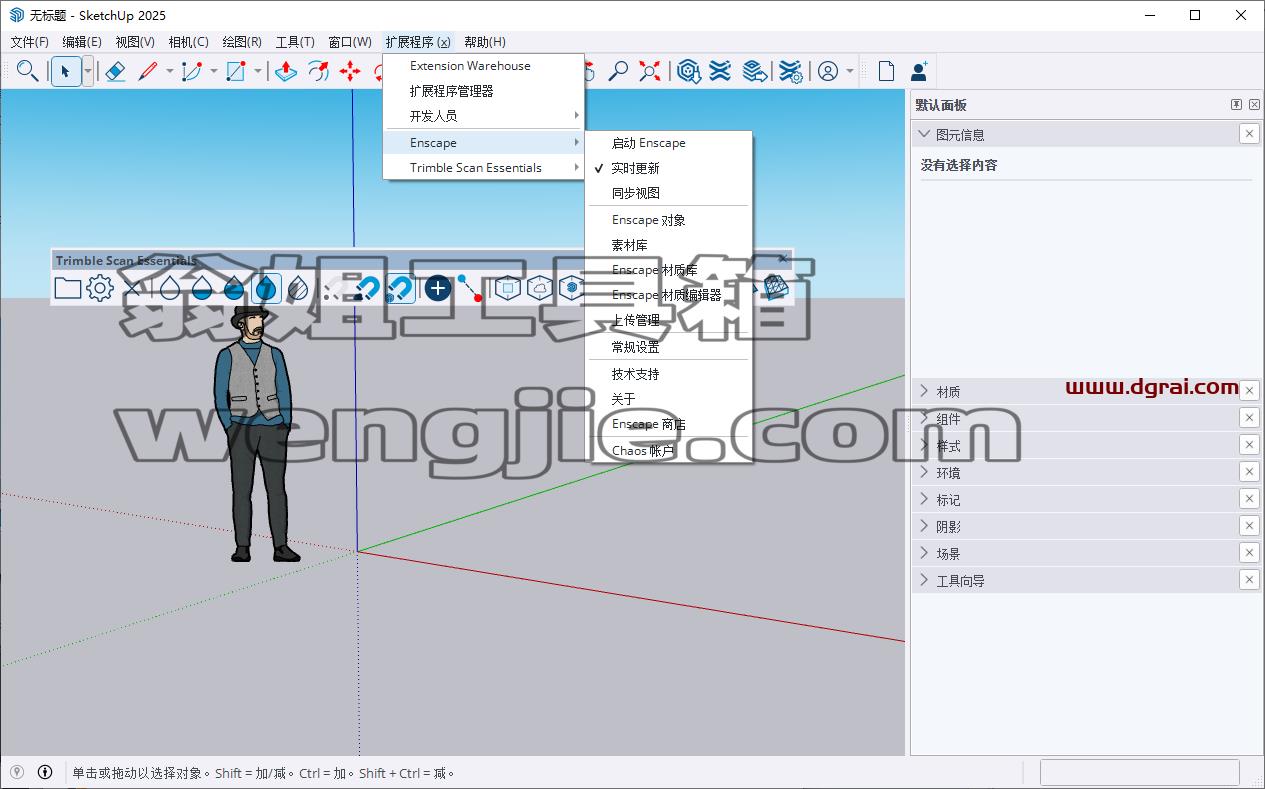The image size is (1265, 789).
Task: Click the empty outlined droplet icon
Action: 169,288
